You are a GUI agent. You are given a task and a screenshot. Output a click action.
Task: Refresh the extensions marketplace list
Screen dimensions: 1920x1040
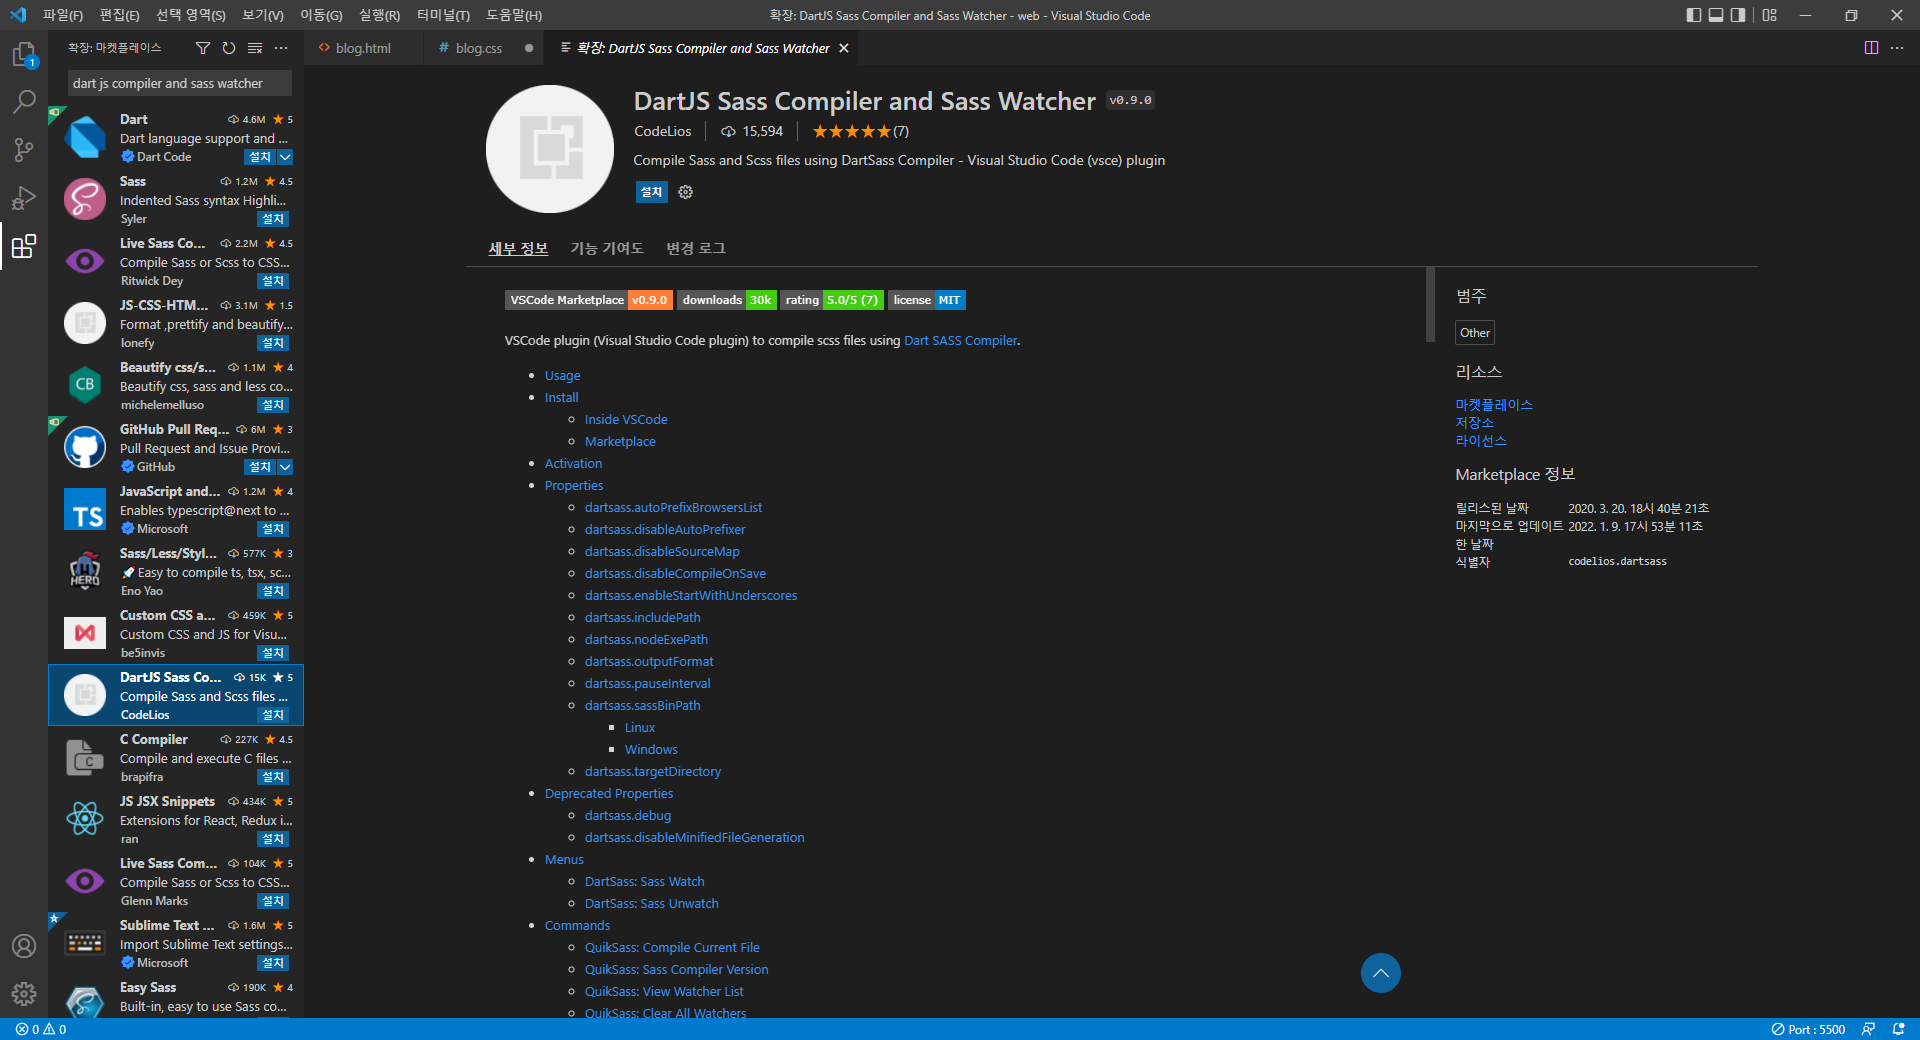229,48
